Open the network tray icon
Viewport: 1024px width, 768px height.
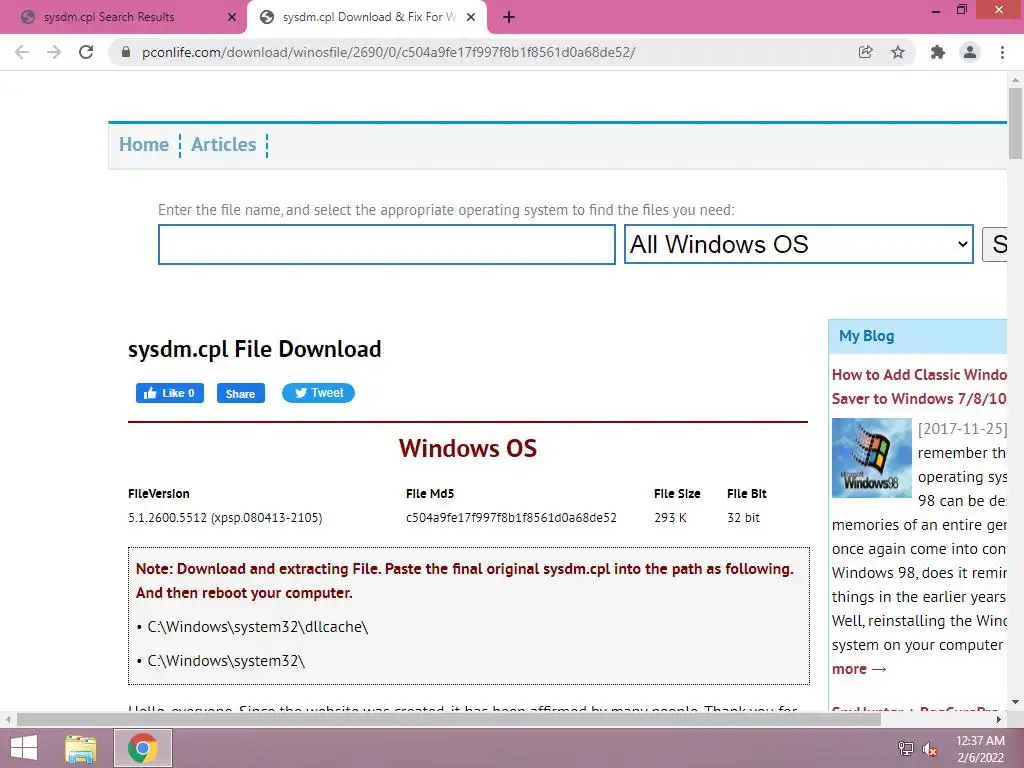pos(905,748)
